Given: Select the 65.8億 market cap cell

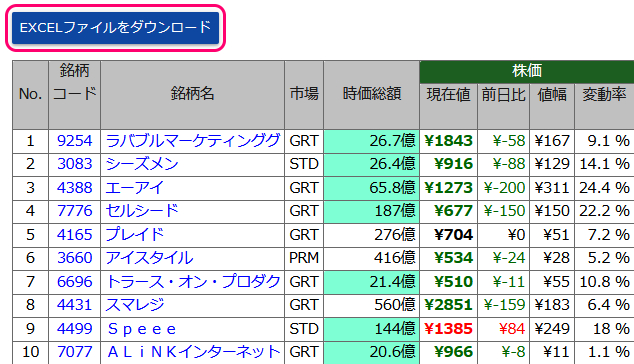Looking at the screenshot, I should (372, 188).
